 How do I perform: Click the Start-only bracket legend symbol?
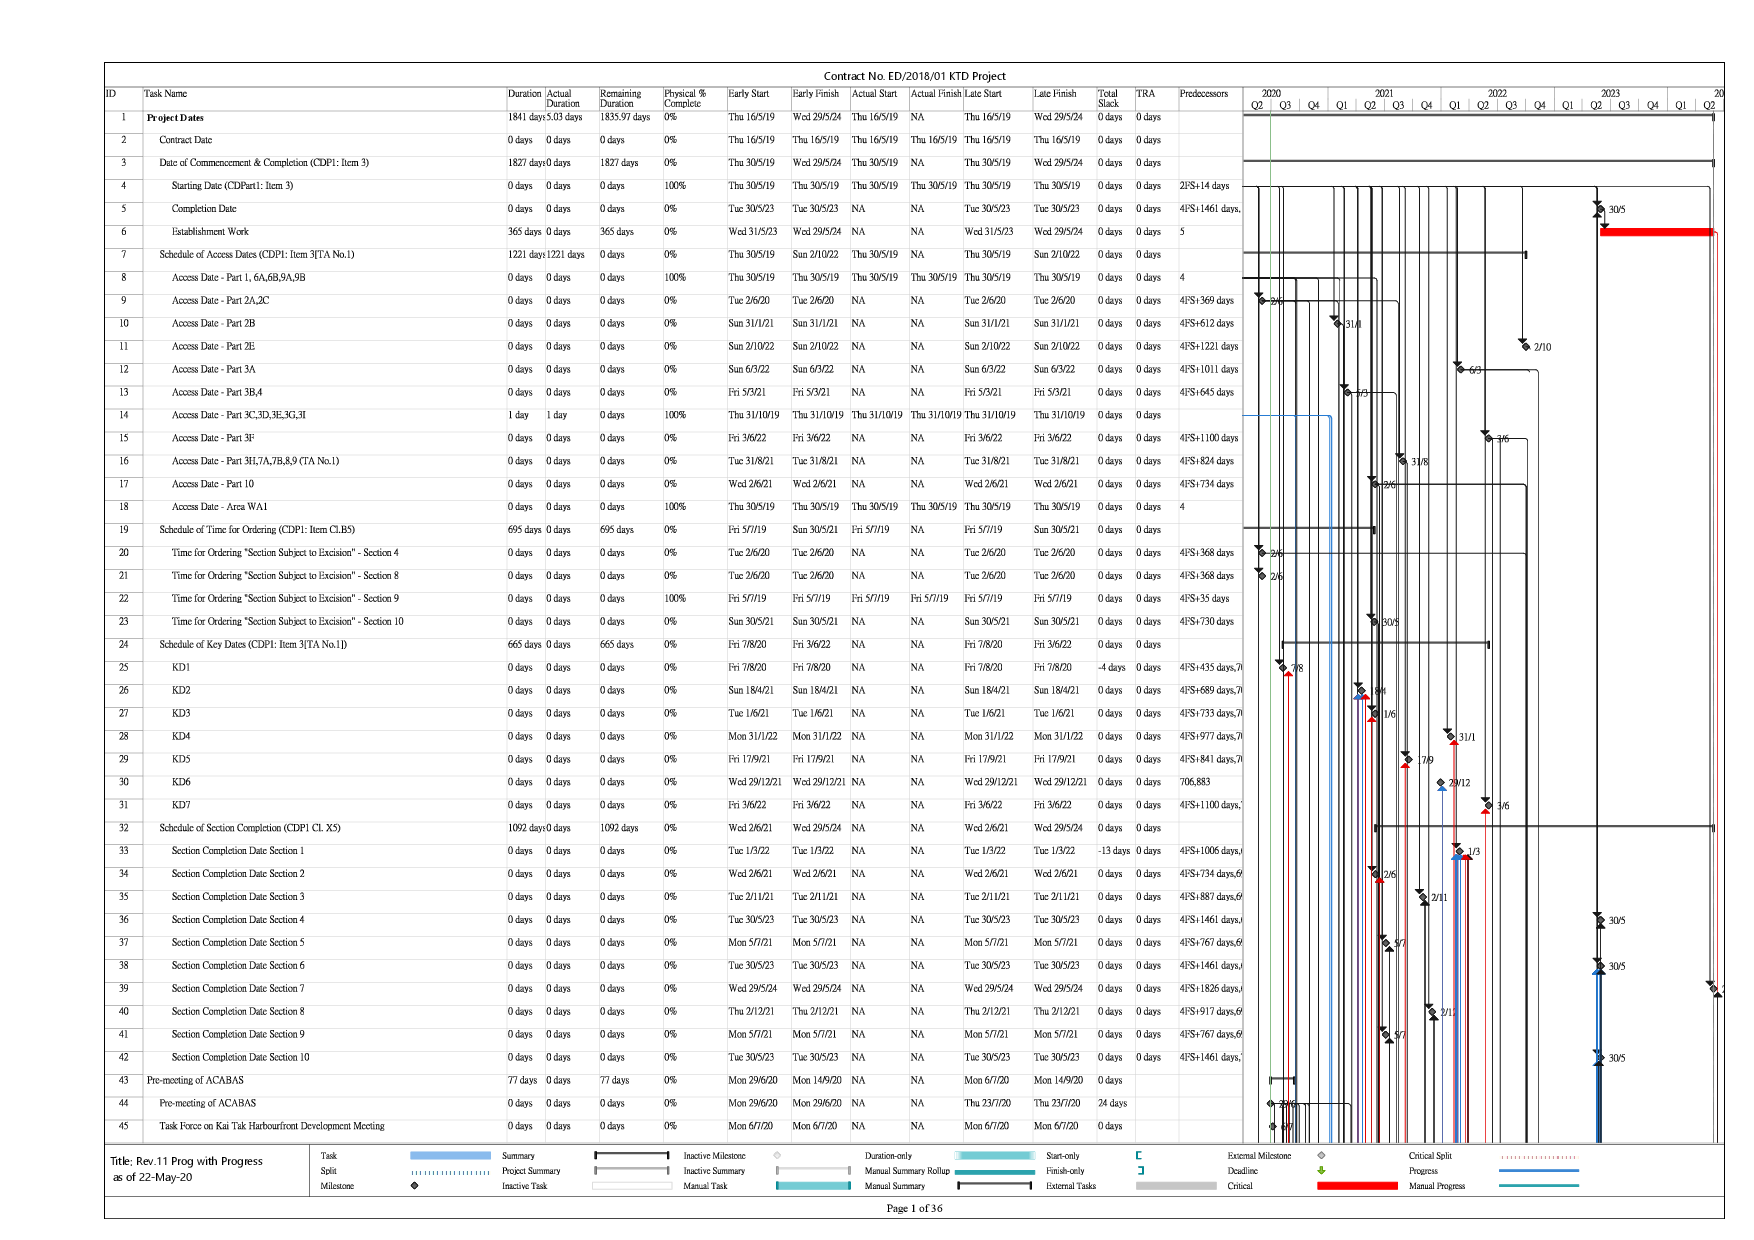pos(1139,1156)
